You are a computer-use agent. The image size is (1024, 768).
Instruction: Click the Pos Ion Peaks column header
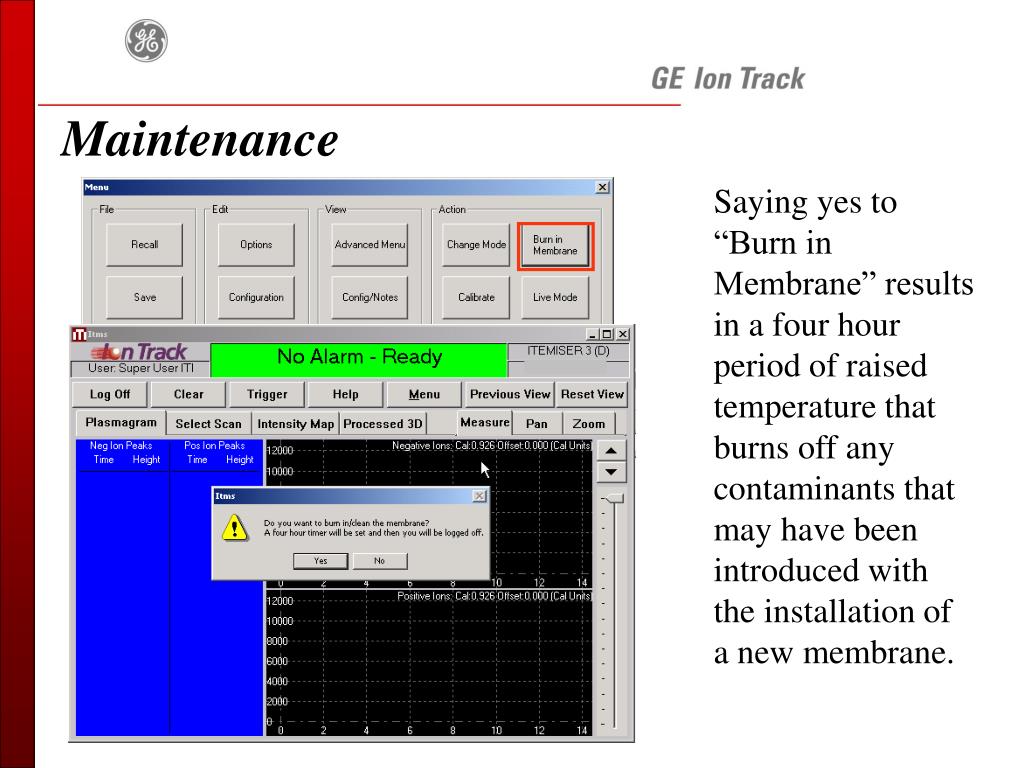(214, 445)
